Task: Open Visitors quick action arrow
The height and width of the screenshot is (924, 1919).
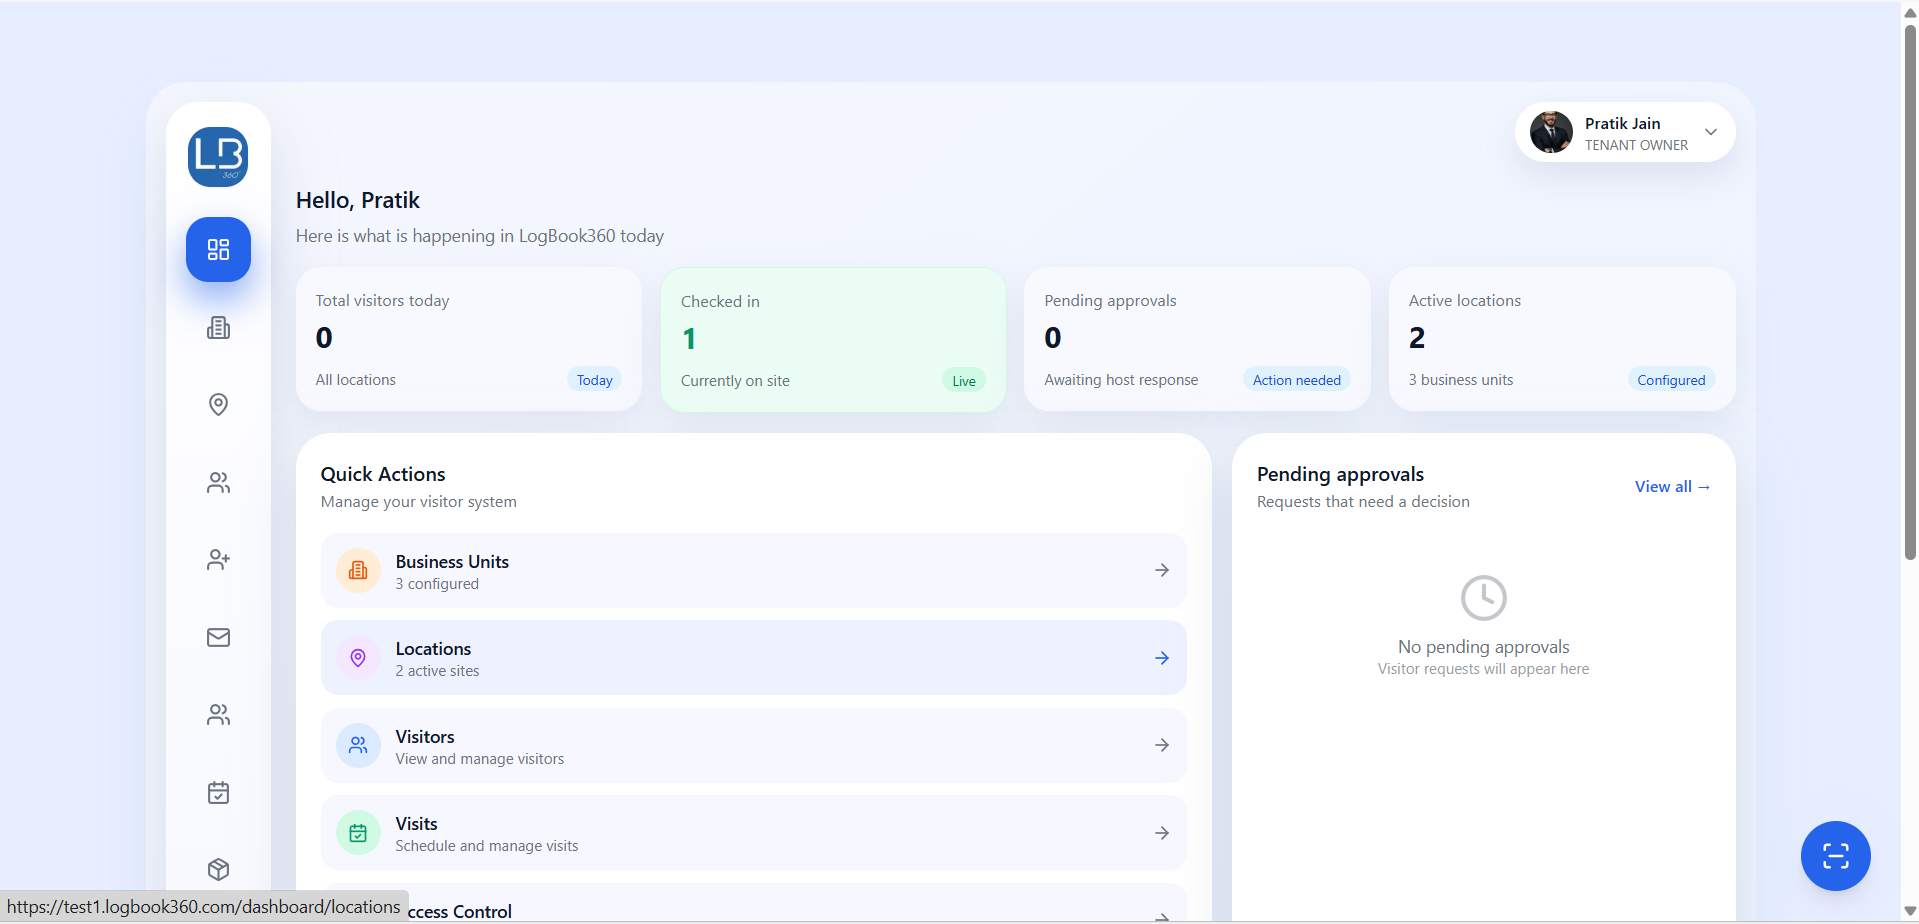Action: coord(1162,745)
